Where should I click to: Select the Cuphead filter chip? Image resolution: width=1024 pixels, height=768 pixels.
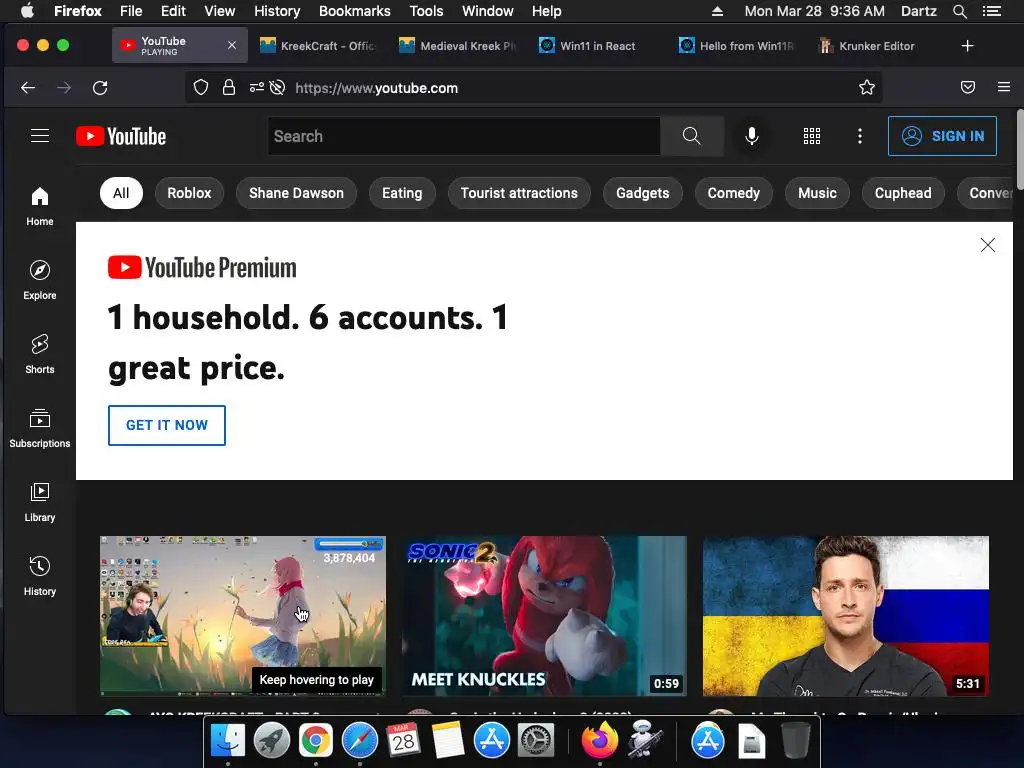point(903,193)
